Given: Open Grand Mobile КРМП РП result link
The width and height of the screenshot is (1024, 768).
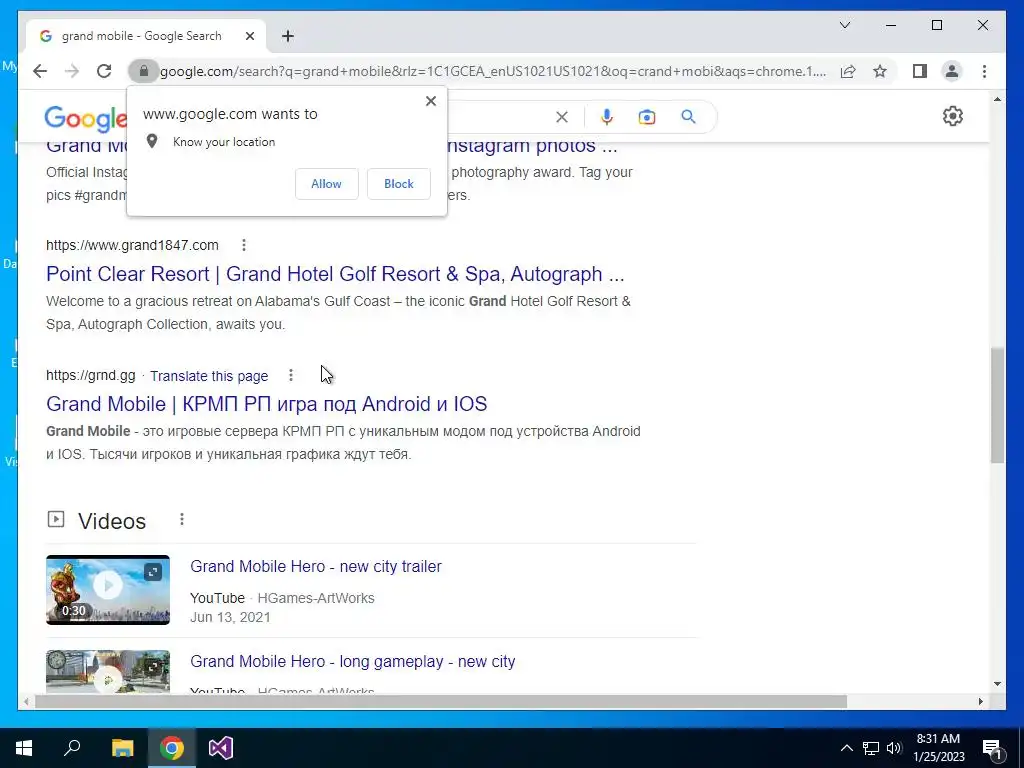Looking at the screenshot, I should [266, 404].
